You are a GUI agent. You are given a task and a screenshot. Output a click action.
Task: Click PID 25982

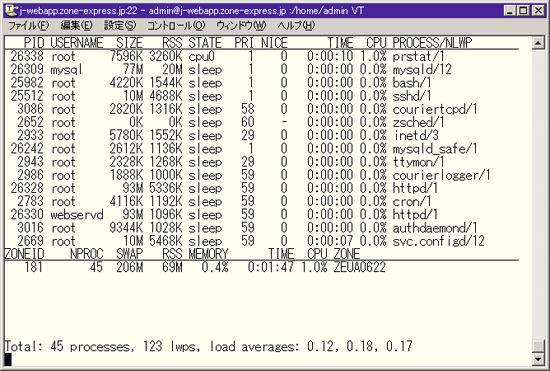[x=27, y=83]
